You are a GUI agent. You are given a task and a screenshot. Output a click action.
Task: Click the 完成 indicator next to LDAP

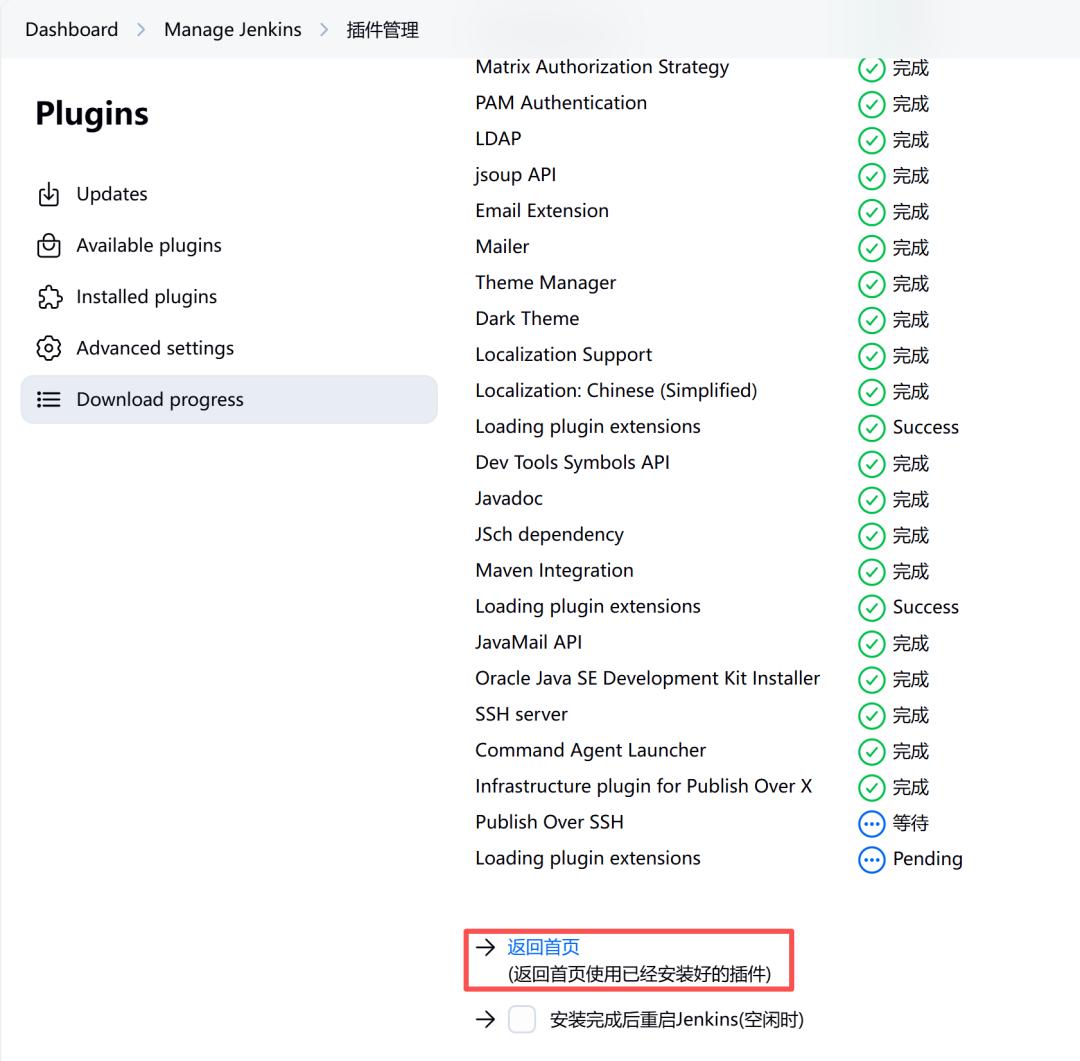pyautogui.click(x=871, y=140)
